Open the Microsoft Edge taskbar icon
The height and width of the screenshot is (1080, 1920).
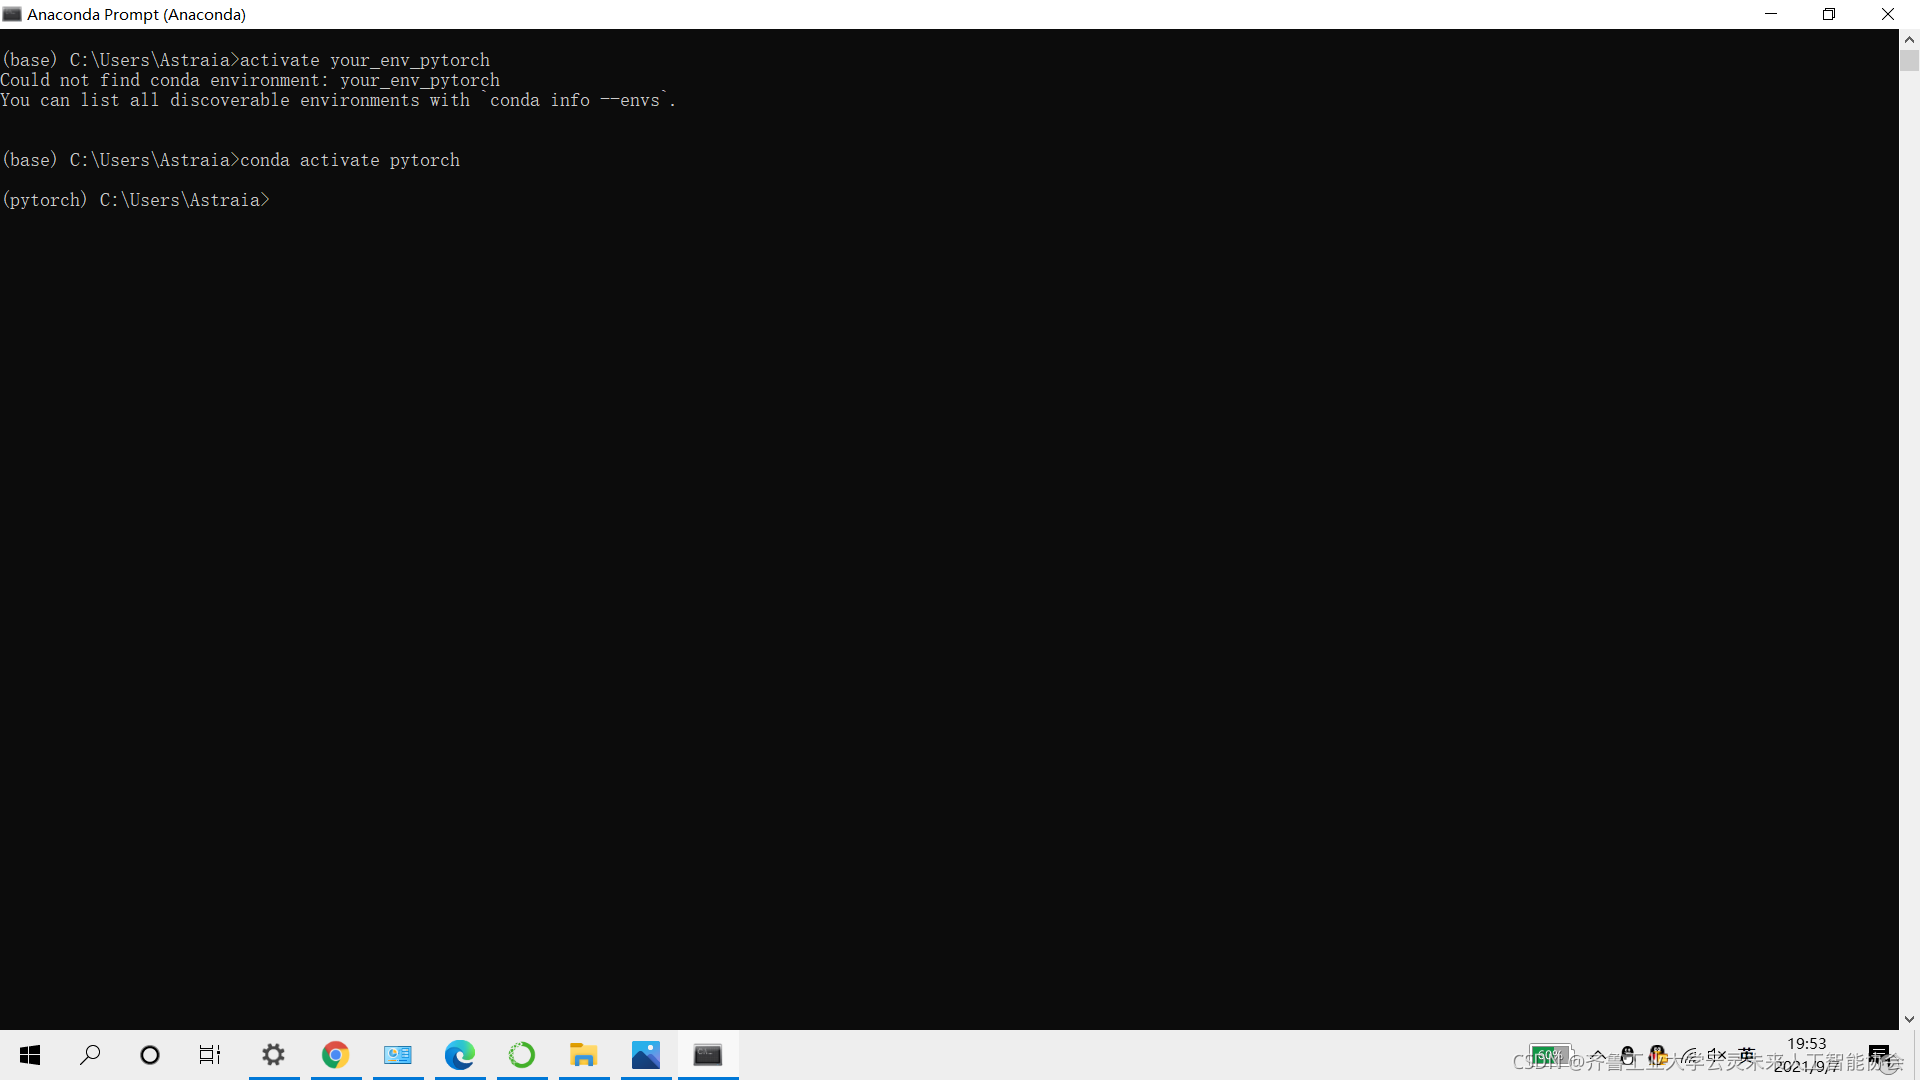pos(459,1054)
